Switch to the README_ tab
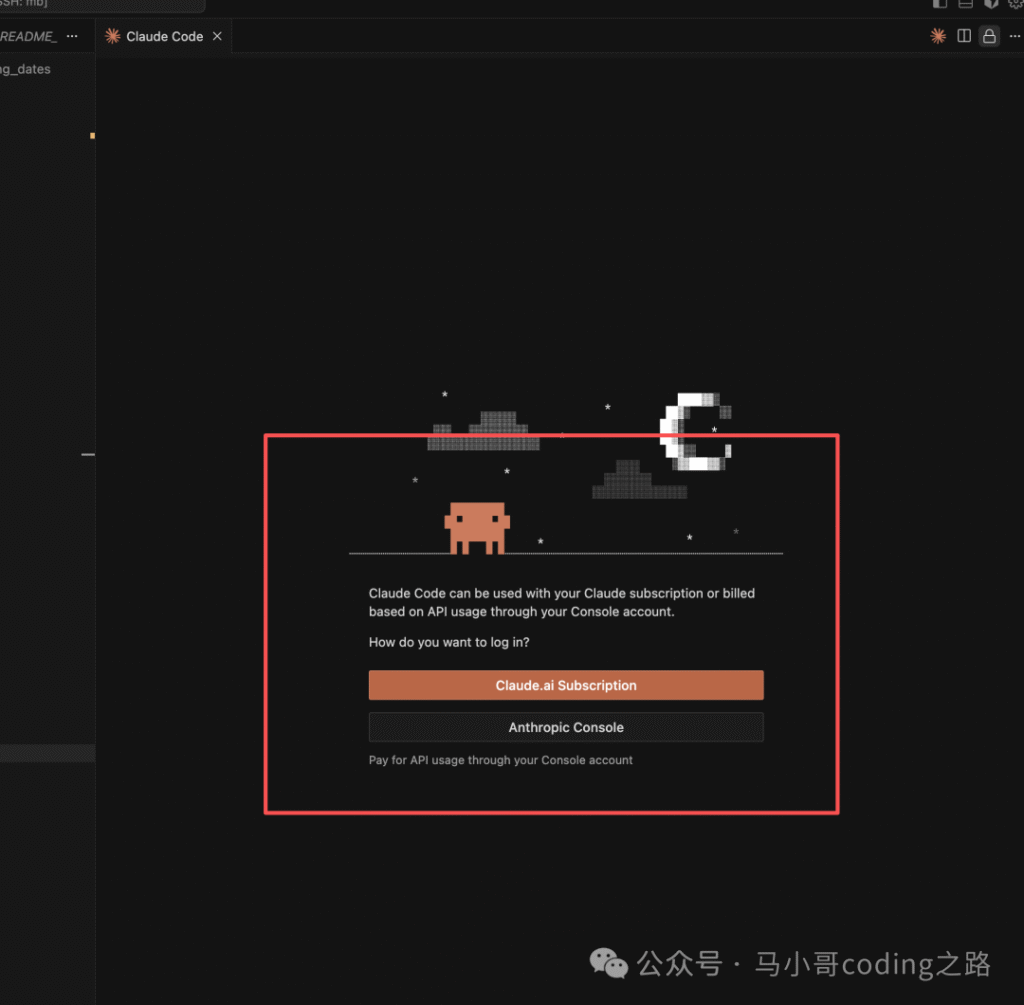The height and width of the screenshot is (1005, 1024). point(28,36)
